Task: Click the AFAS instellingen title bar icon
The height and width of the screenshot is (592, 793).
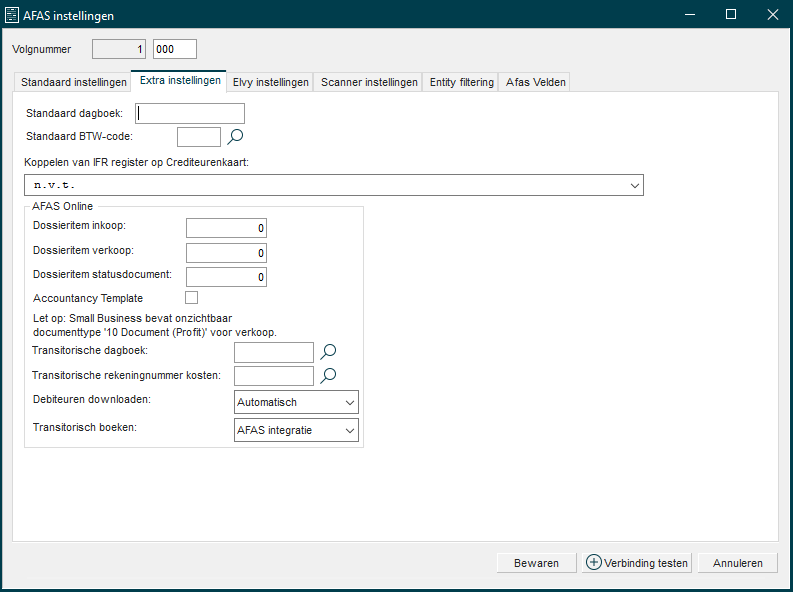Action: coord(12,15)
